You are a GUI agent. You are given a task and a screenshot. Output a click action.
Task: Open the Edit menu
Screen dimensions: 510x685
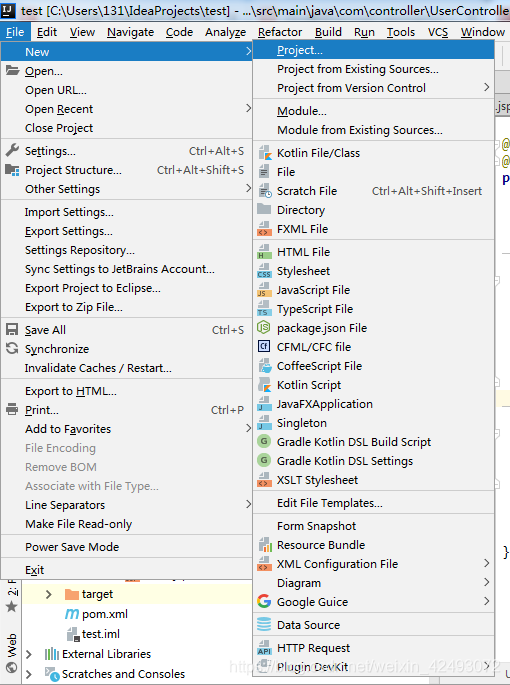47,32
